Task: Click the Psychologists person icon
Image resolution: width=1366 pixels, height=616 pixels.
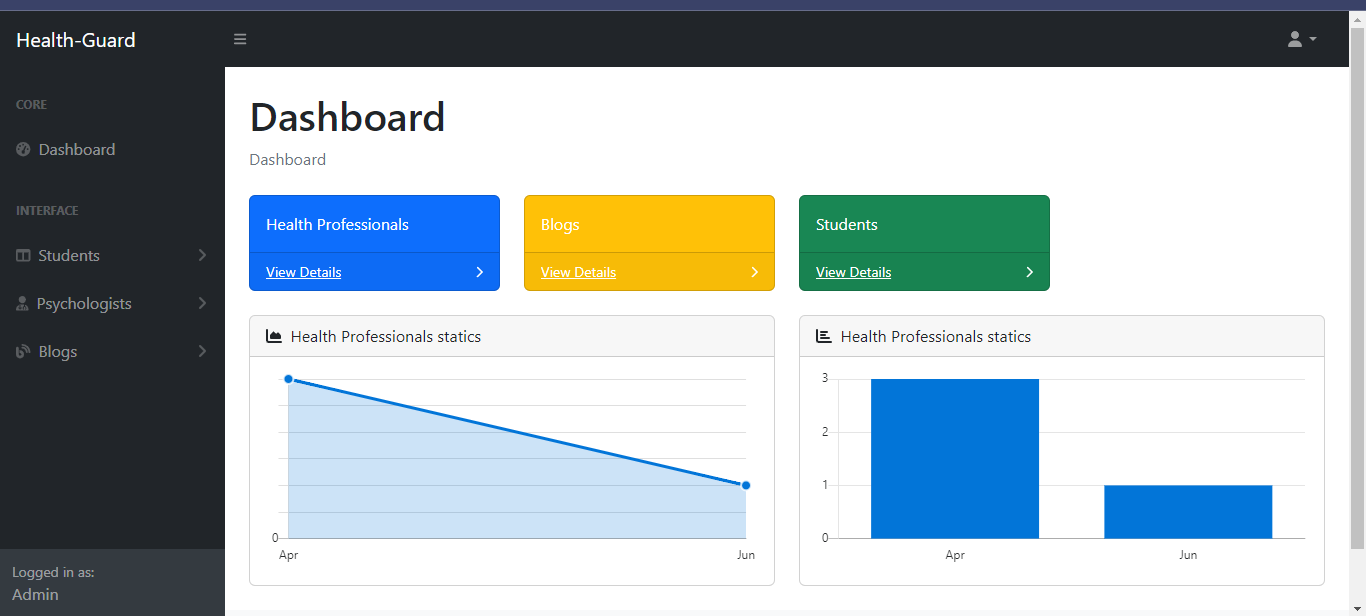Action: click(23, 304)
